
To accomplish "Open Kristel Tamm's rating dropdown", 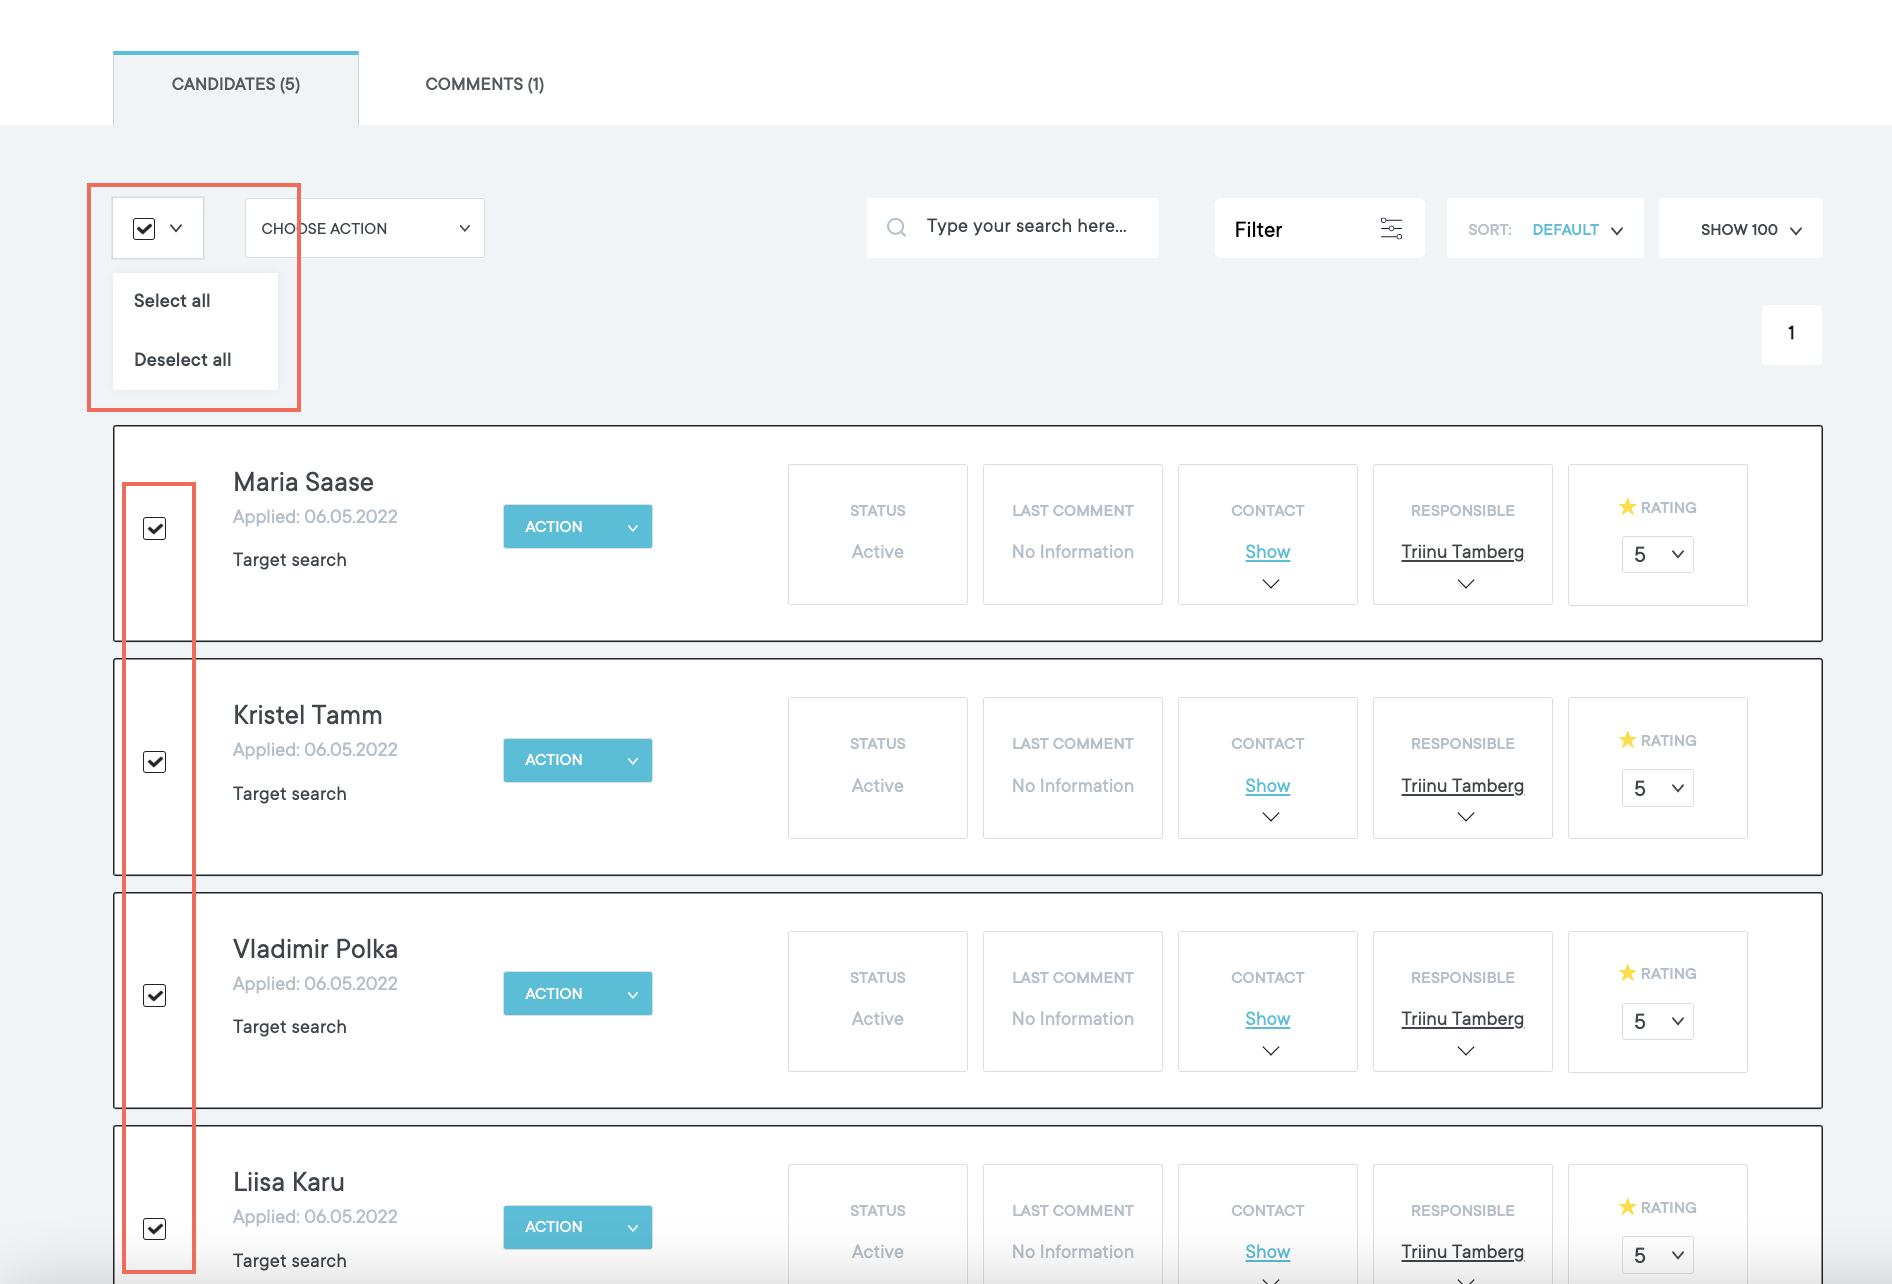I will click(1657, 788).
